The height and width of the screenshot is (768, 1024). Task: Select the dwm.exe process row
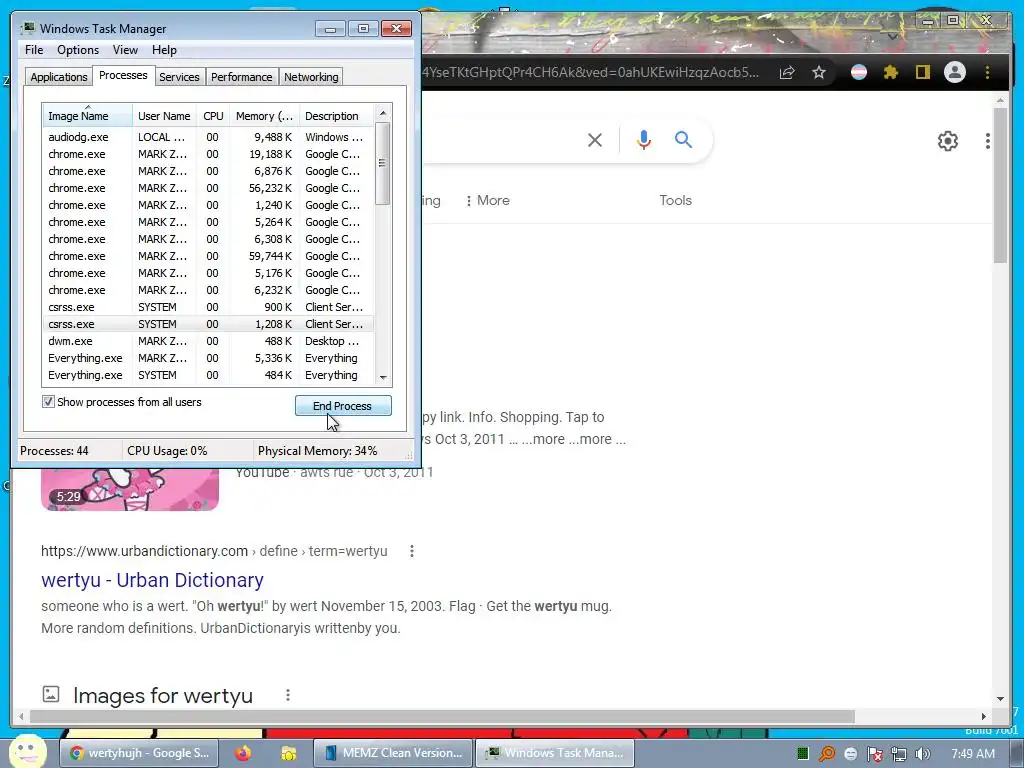tap(208, 341)
